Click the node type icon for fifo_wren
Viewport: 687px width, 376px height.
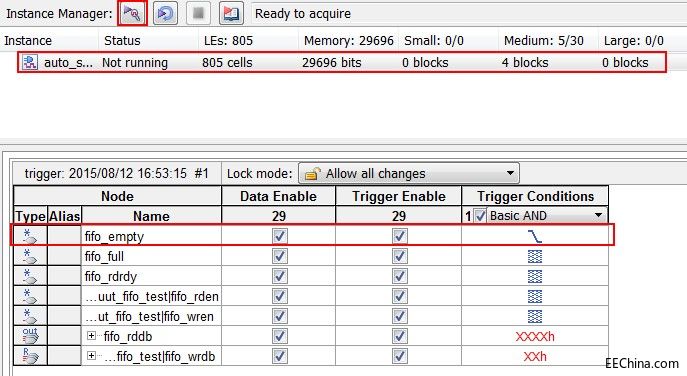click(x=29, y=316)
